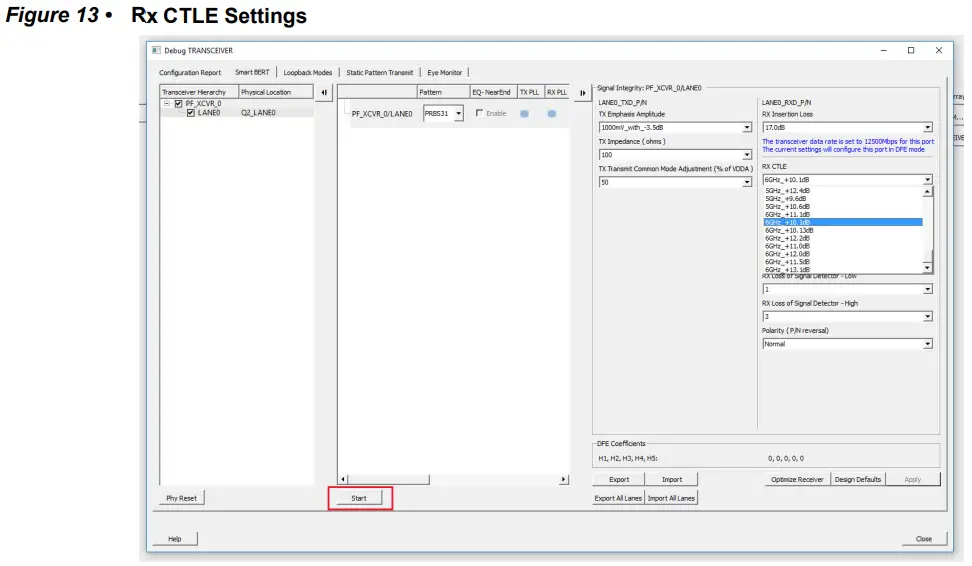Select 6GHz_+13.1dB CTLE option
The width and height of the screenshot is (972, 566).
pos(843,270)
